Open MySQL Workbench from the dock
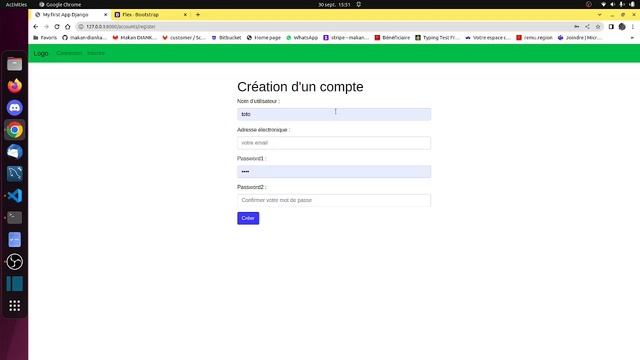The image size is (640, 360). coord(14,174)
